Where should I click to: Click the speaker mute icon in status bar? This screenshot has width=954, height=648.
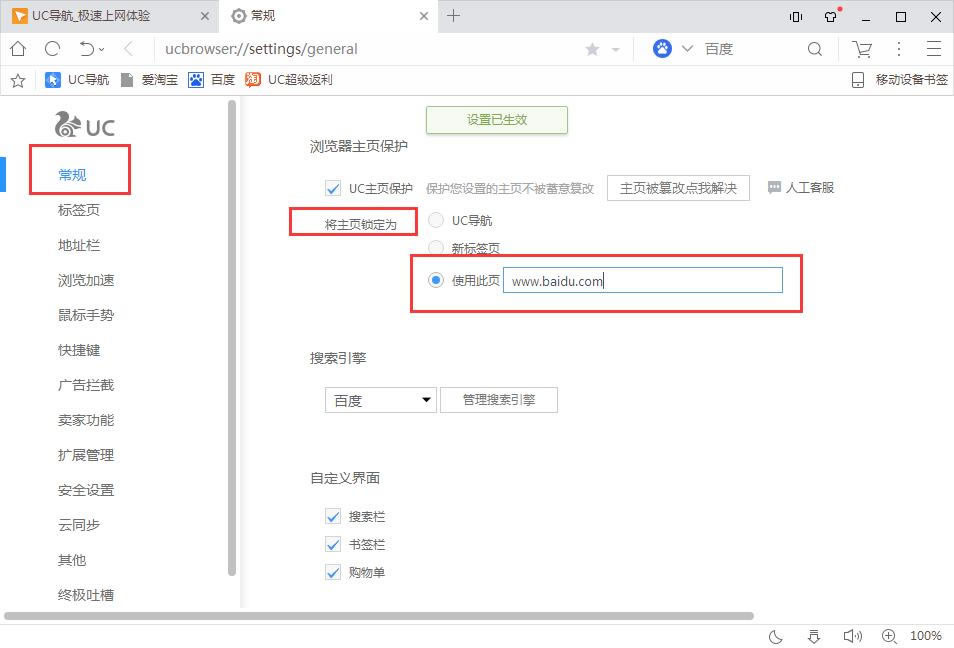[x=852, y=636]
